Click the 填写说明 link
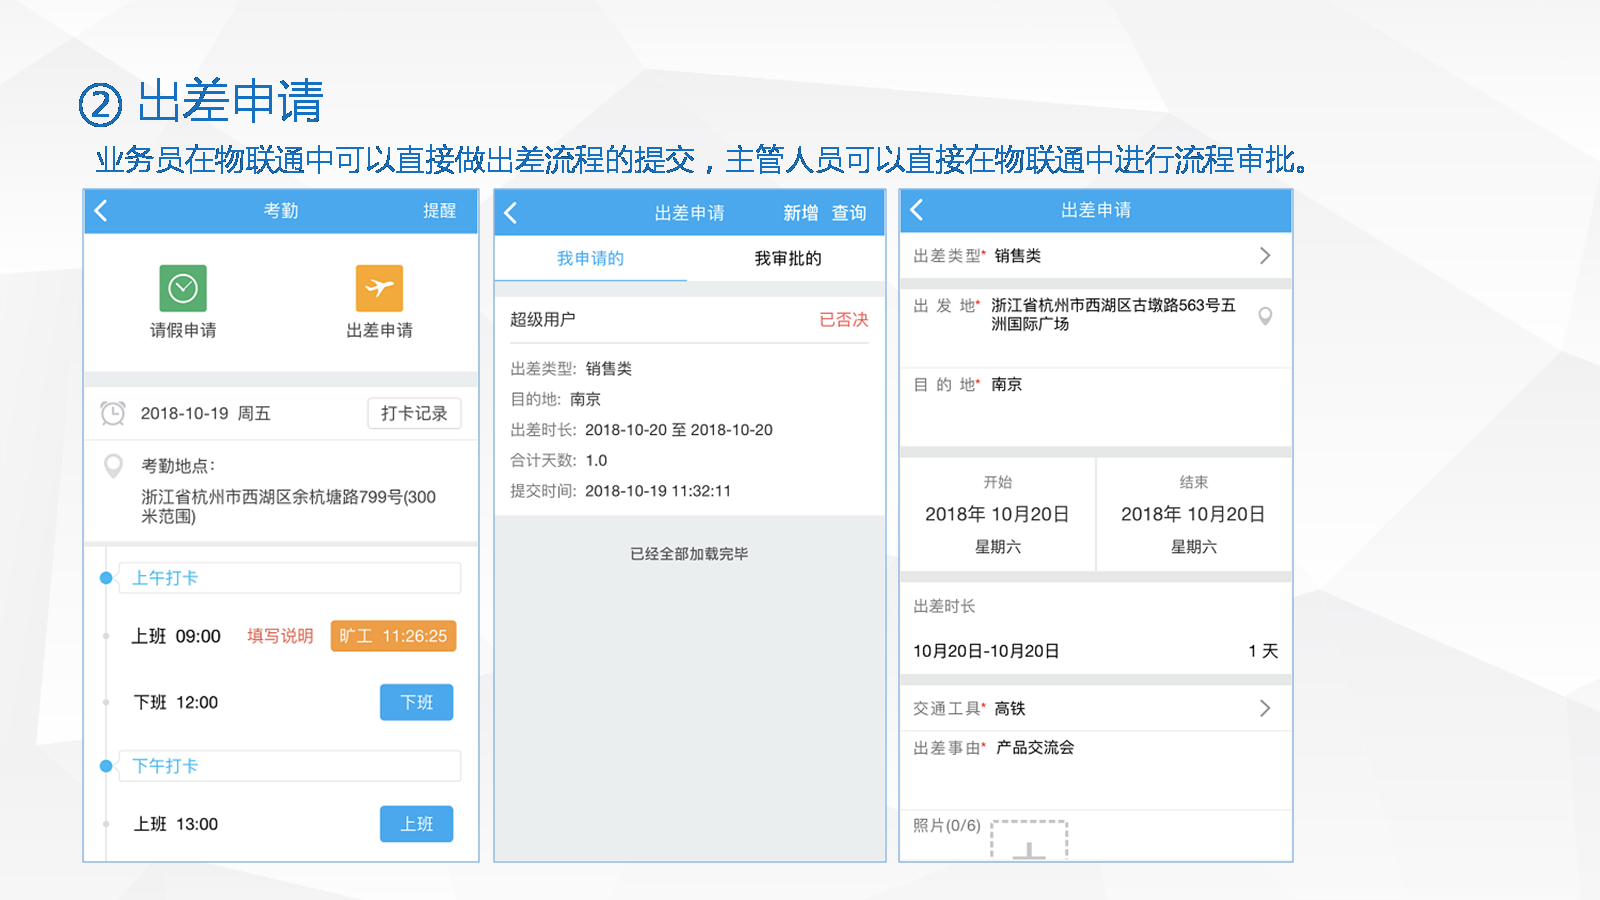This screenshot has width=1600, height=900. click(280, 636)
